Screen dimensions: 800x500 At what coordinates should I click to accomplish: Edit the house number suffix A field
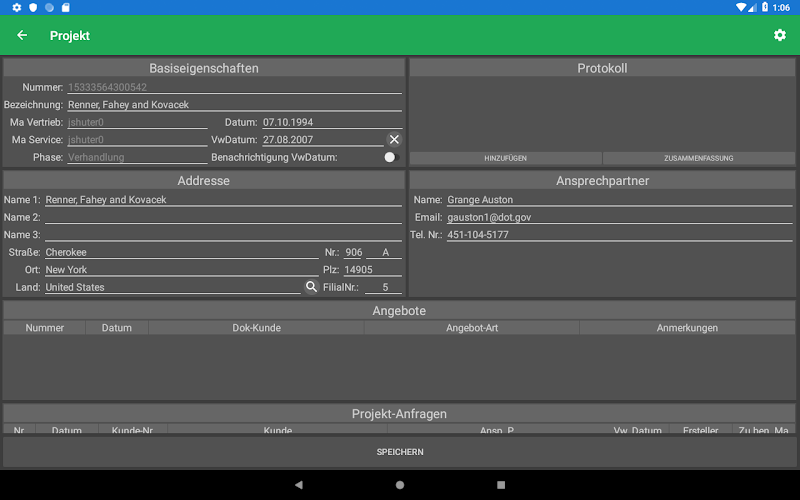coord(384,252)
